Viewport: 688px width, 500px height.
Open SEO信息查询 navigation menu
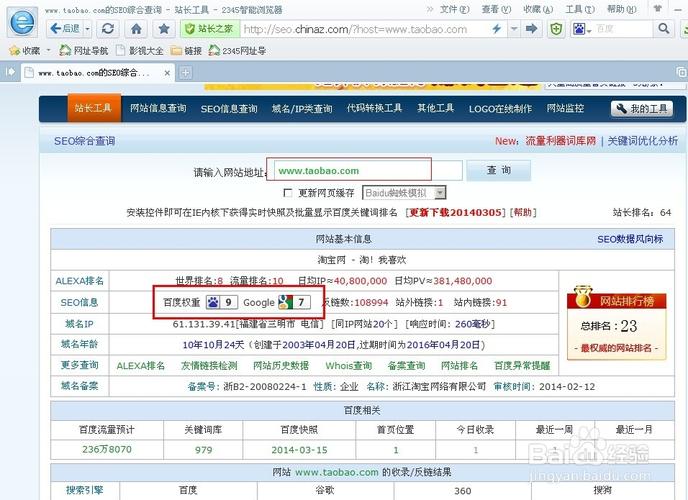click(x=229, y=109)
